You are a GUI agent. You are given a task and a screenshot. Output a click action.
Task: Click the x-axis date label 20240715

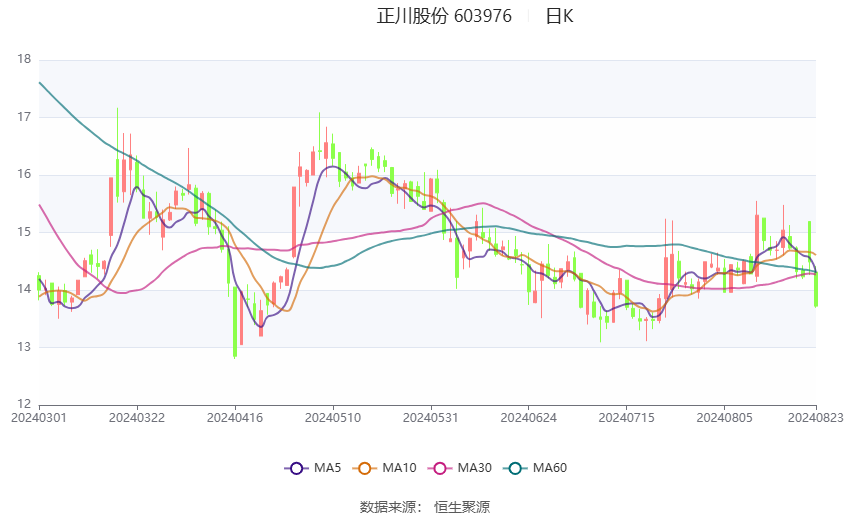[626, 418]
